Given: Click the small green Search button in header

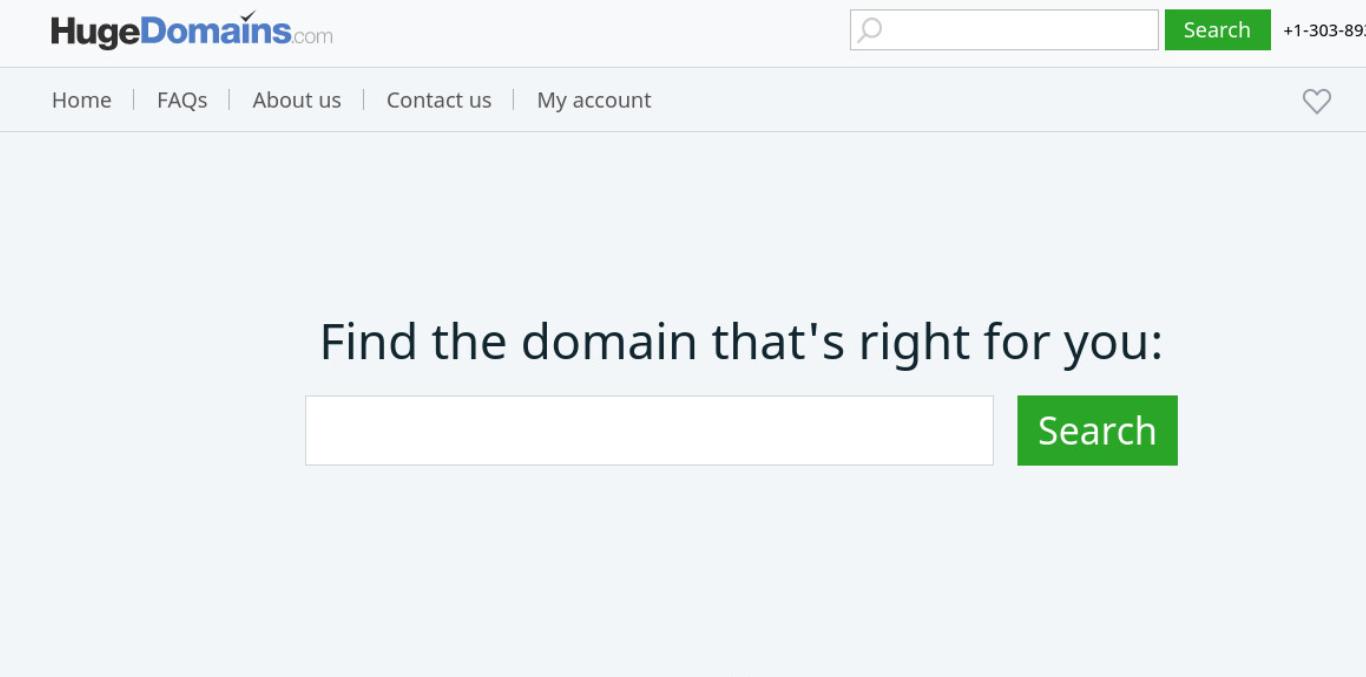Looking at the screenshot, I should [x=1217, y=30].
